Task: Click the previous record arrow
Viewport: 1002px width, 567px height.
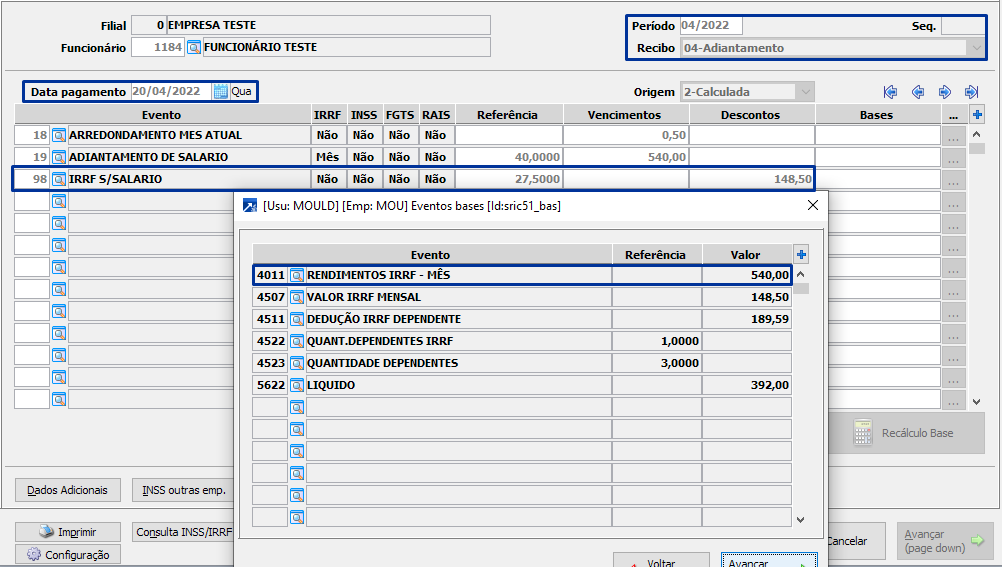Action: pos(917,92)
